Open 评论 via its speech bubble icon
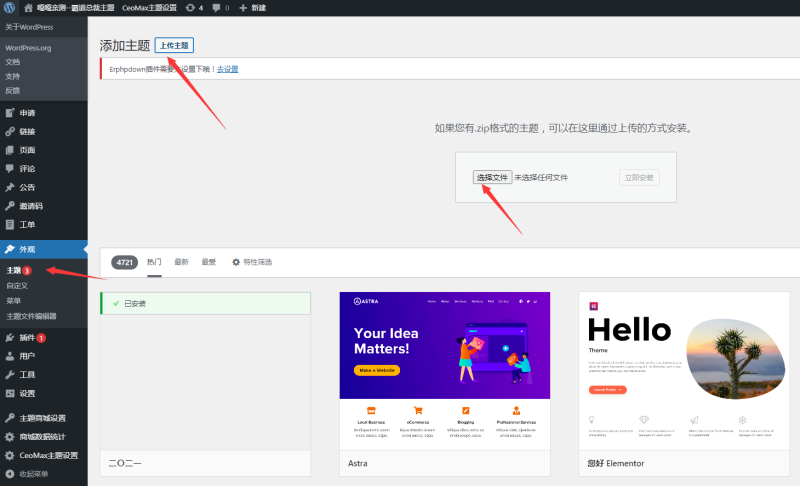Image resolution: width=800 pixels, height=486 pixels. point(10,168)
